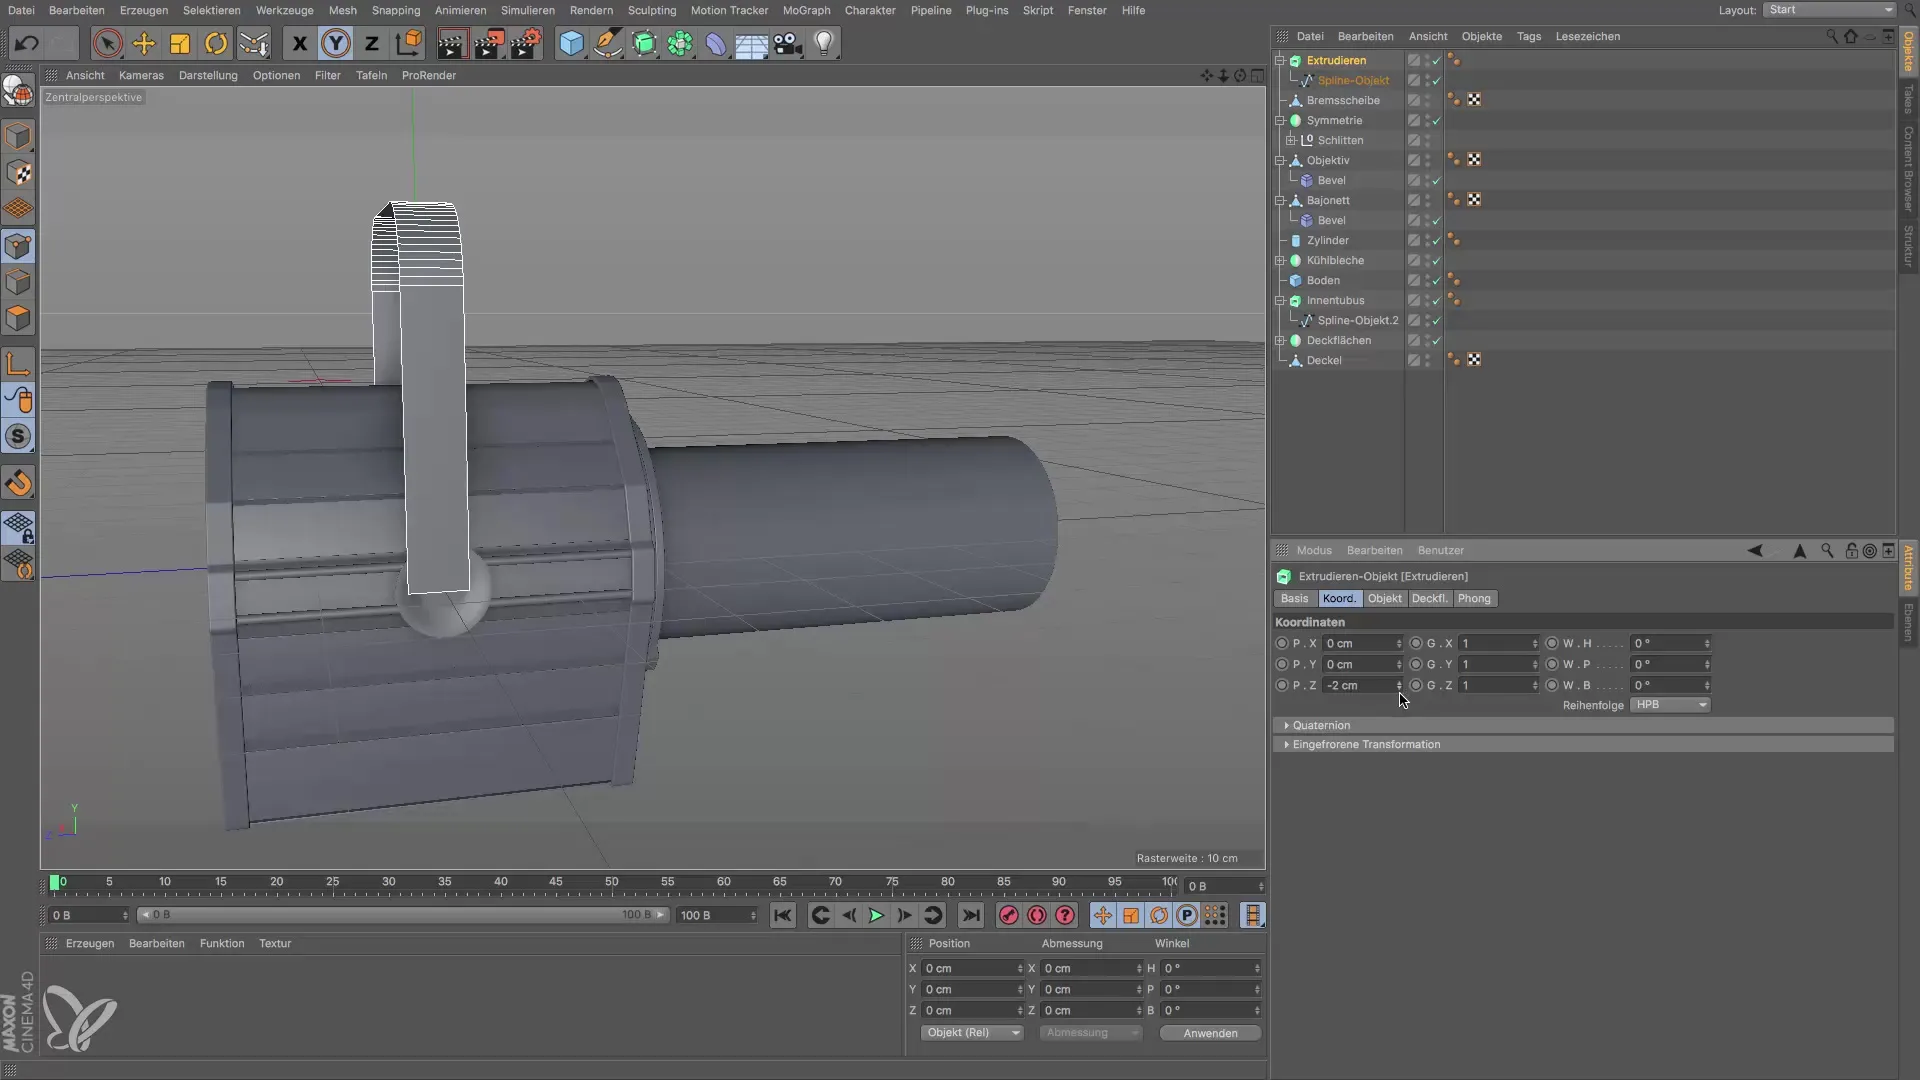The height and width of the screenshot is (1080, 1920).
Task: Click timeline marker at frame 50
Action: click(612, 883)
